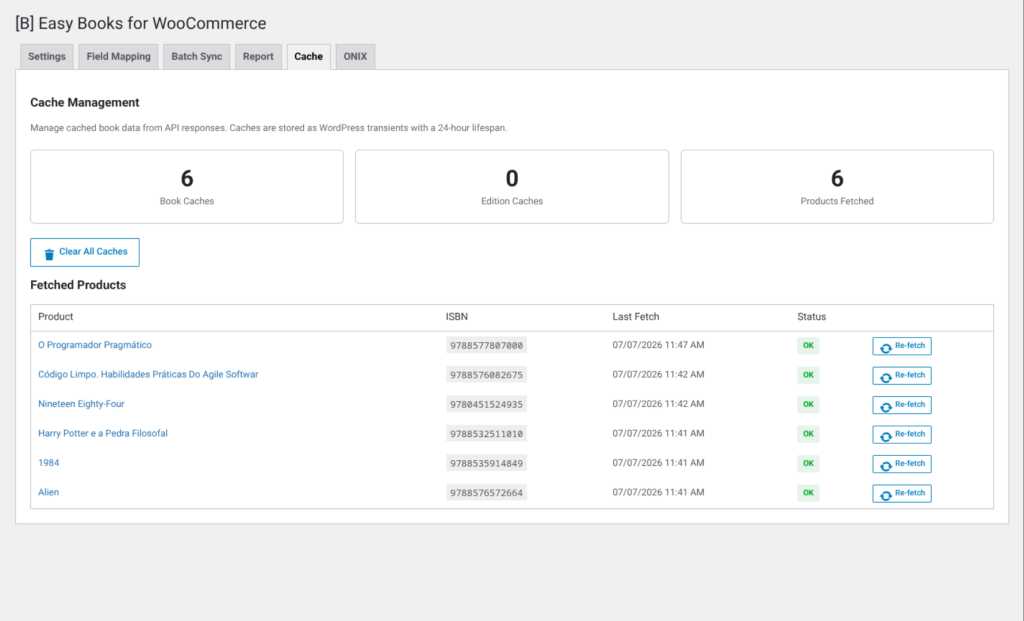Viewport: 1024px width, 621px height.
Task: Click OK status for Código Limpo
Action: (x=808, y=375)
